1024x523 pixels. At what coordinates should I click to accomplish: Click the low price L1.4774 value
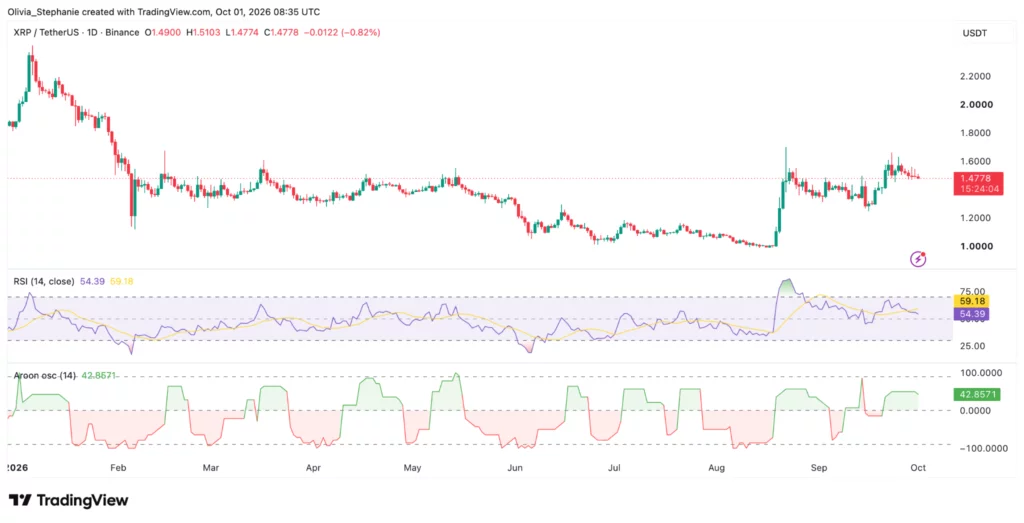click(242, 32)
